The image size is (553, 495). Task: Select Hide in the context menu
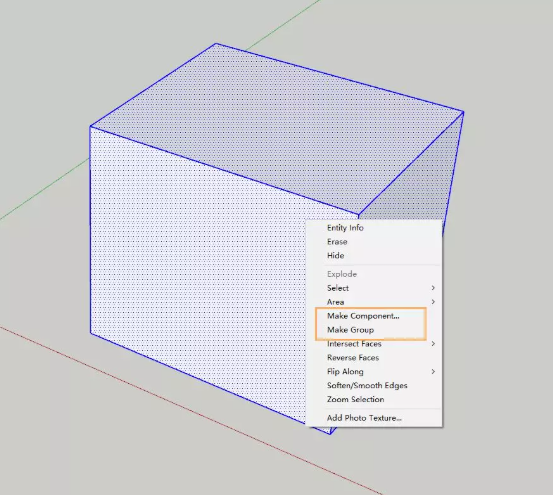(x=374, y=256)
